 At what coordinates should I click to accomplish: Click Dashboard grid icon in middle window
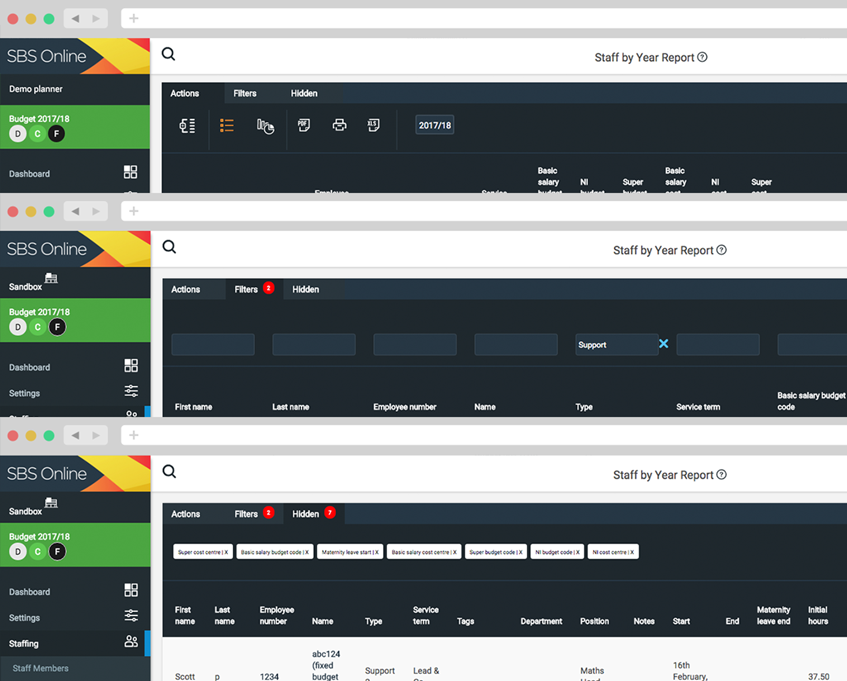pyautogui.click(x=131, y=366)
